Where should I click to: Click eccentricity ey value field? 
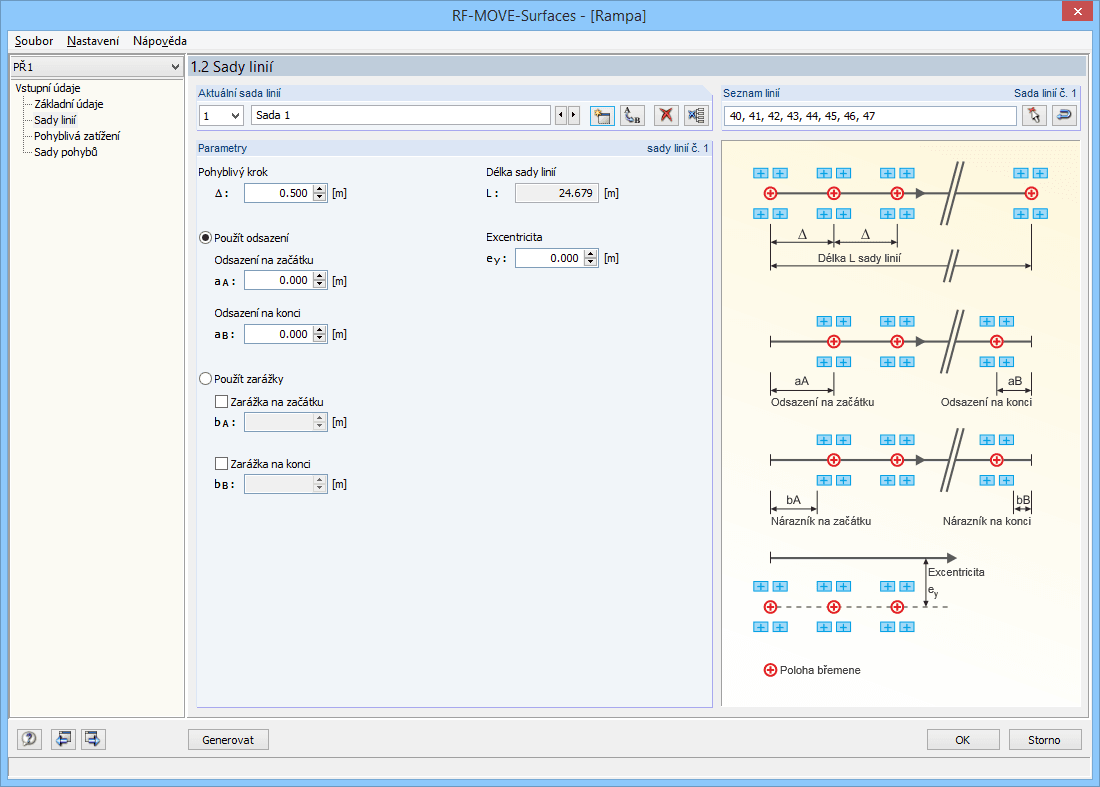point(550,258)
